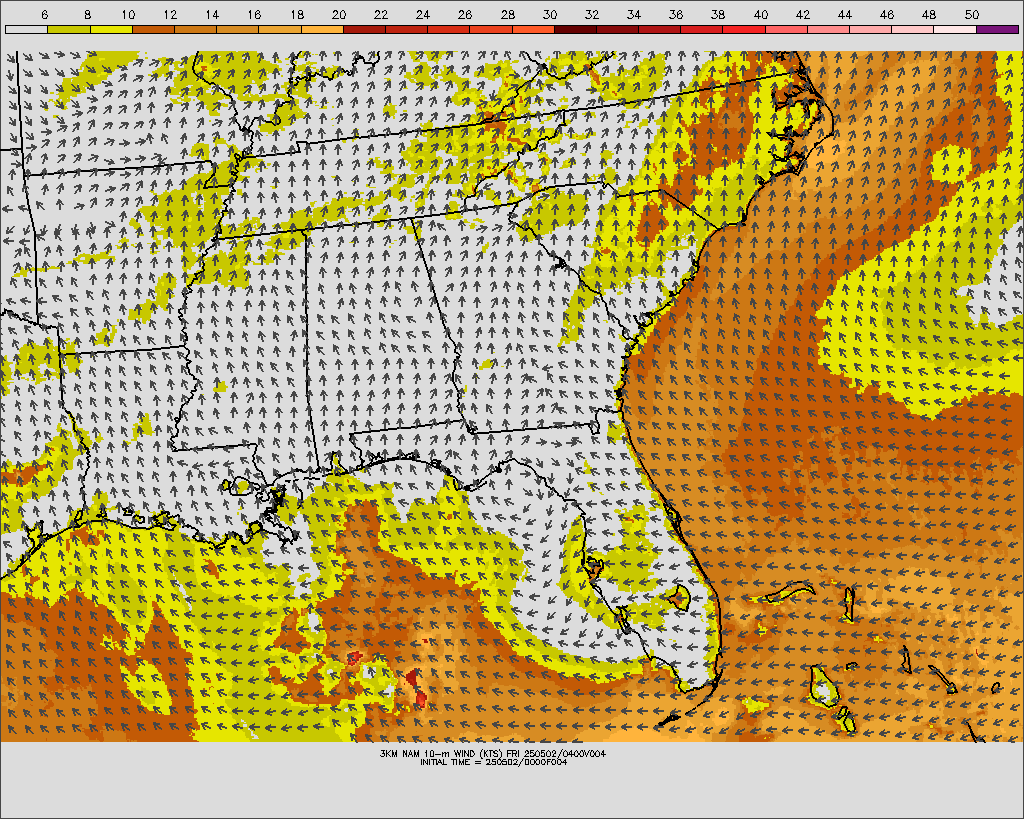This screenshot has height=819, width=1024.
Task: Click the 28–30 knots bright orange-red swatch
Action: click(x=533, y=29)
